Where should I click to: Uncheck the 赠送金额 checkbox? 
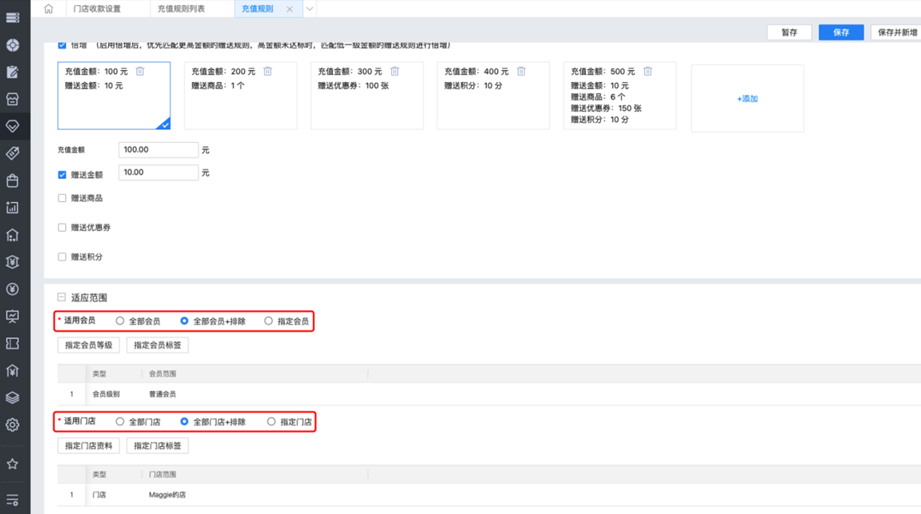(62, 174)
